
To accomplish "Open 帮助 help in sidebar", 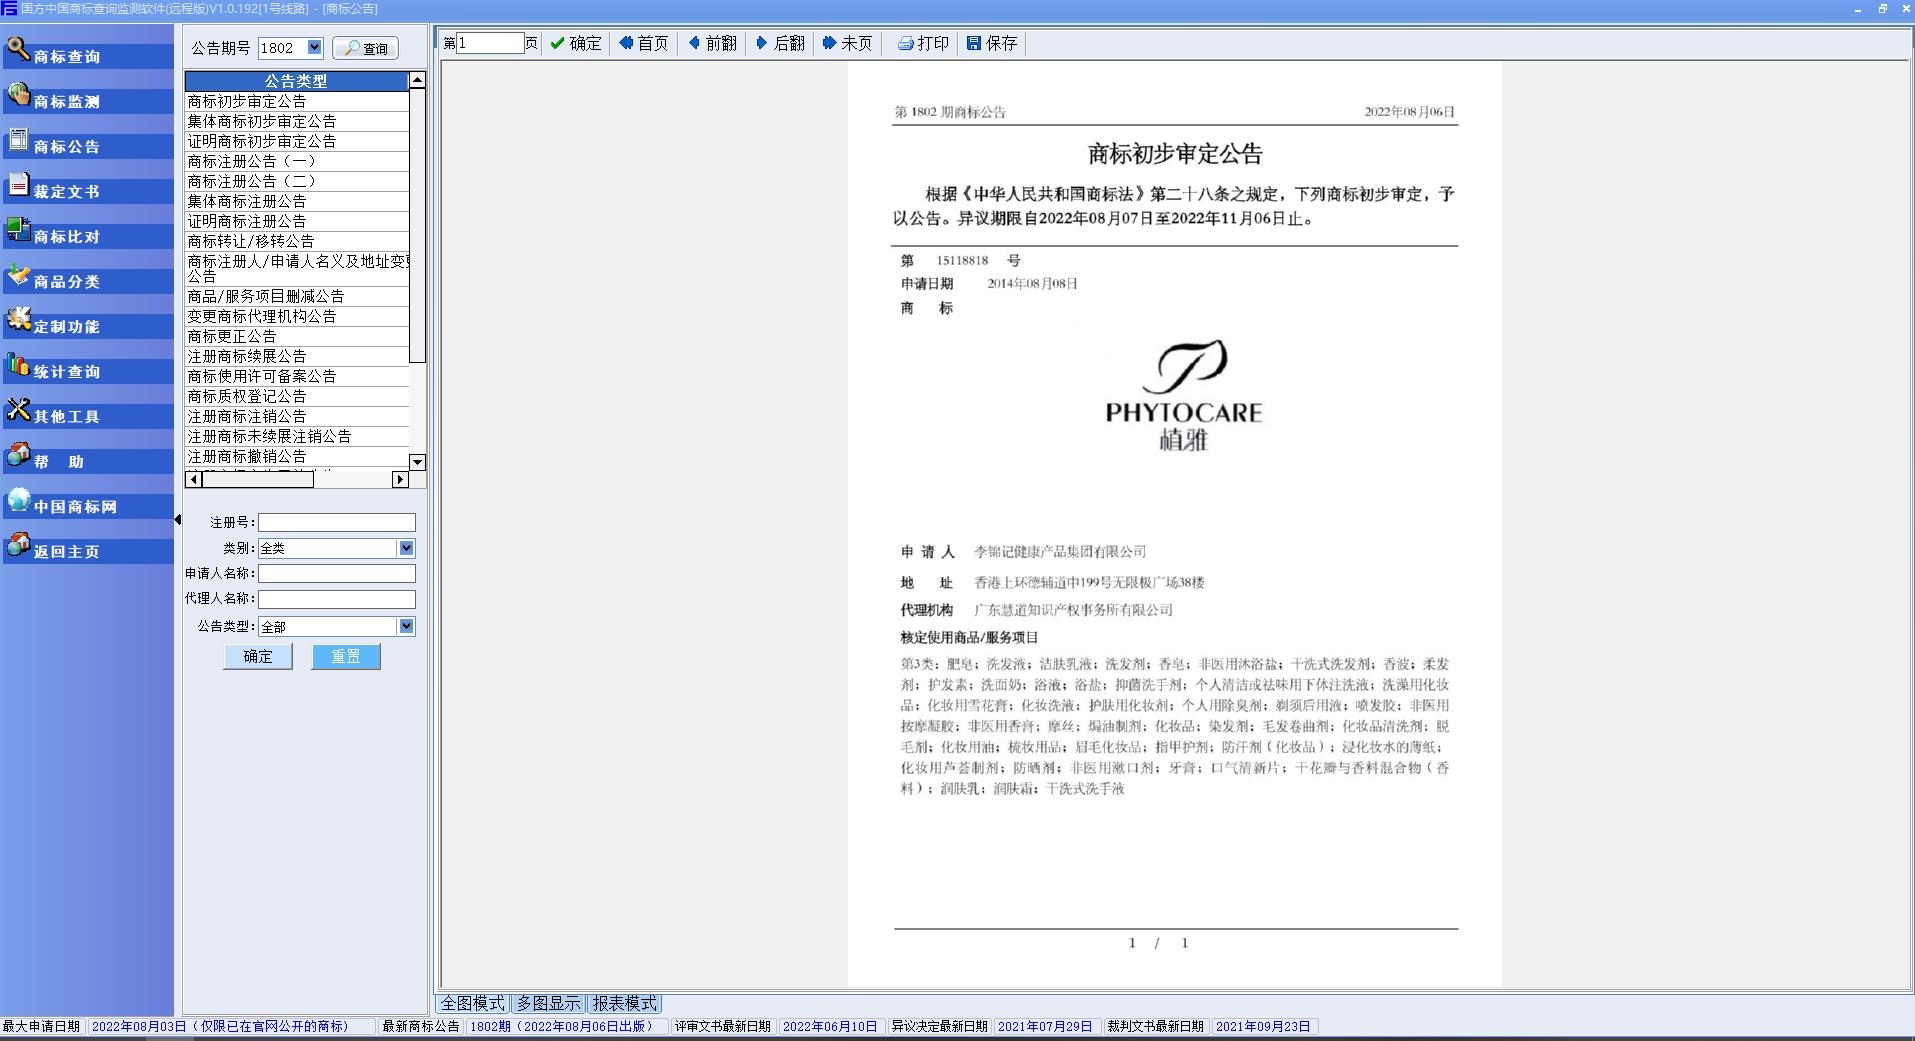I will (x=88, y=458).
